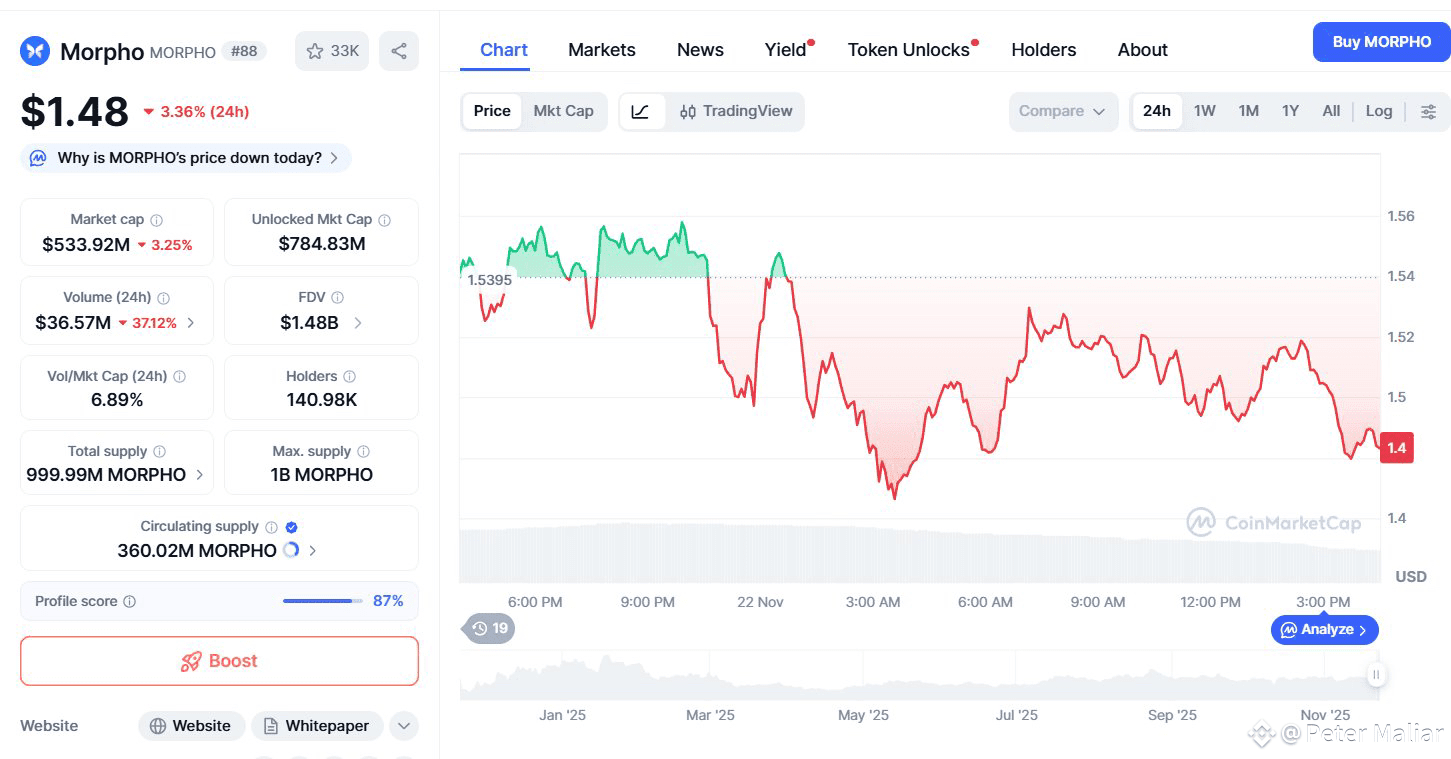Screen dimensions: 1451x759
Task: Click Market cap info icon
Action: tap(156, 220)
